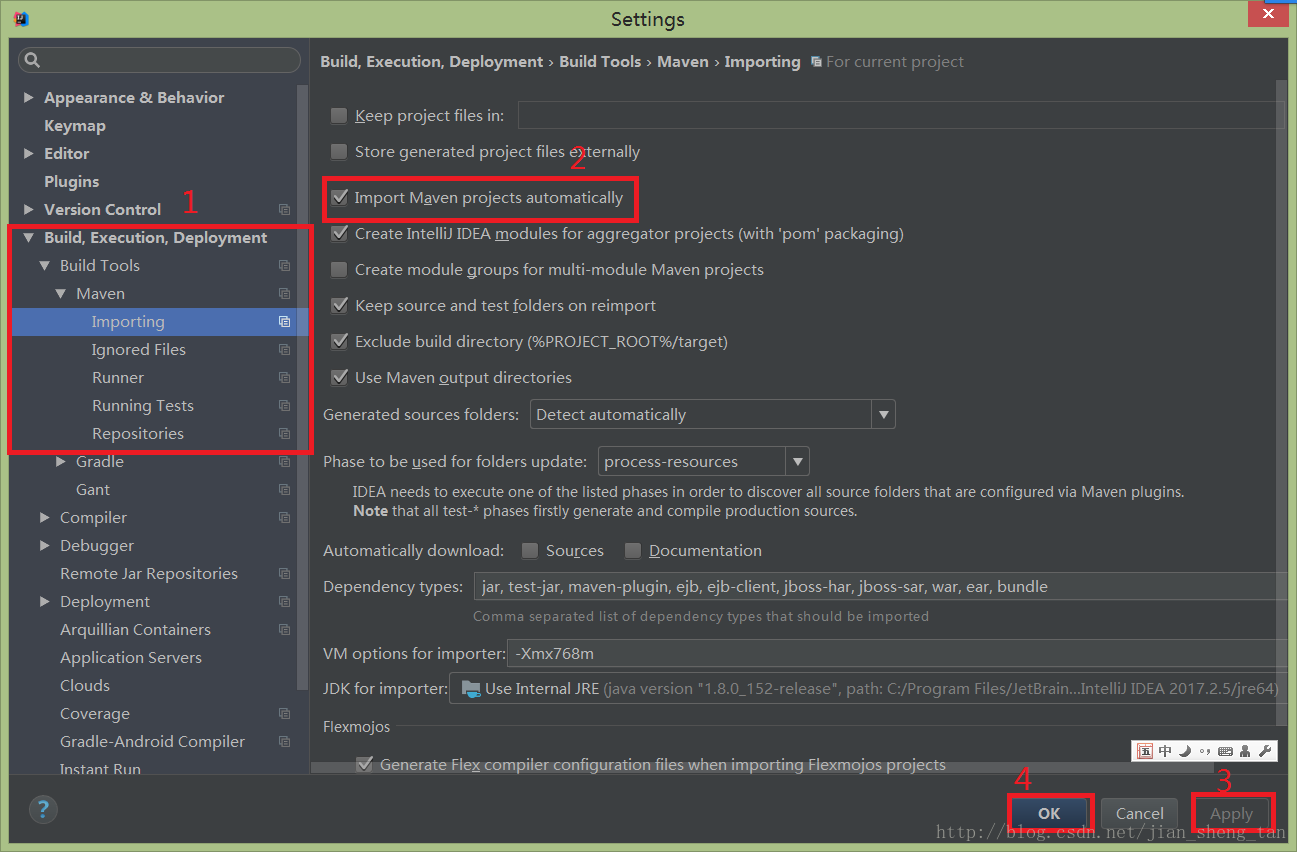Click project-level icon beside Build Tools
The height and width of the screenshot is (852, 1297).
284,266
